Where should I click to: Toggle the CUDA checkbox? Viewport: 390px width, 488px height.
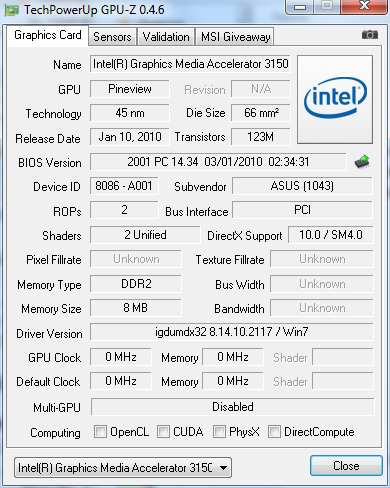[163, 432]
